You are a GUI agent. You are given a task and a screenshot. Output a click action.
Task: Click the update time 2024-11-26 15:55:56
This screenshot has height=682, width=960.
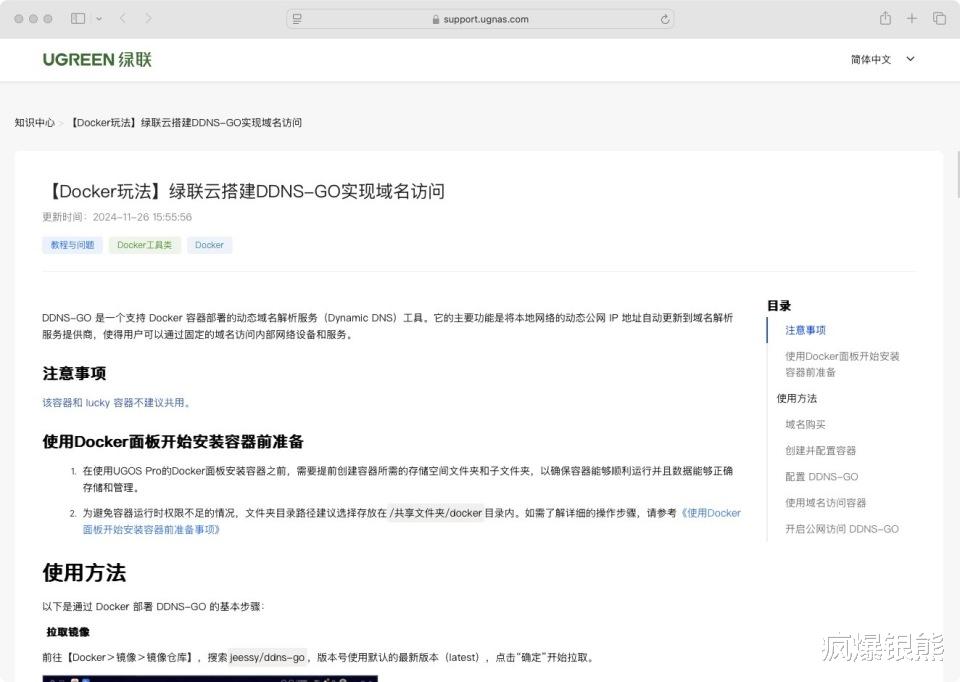click(x=142, y=217)
